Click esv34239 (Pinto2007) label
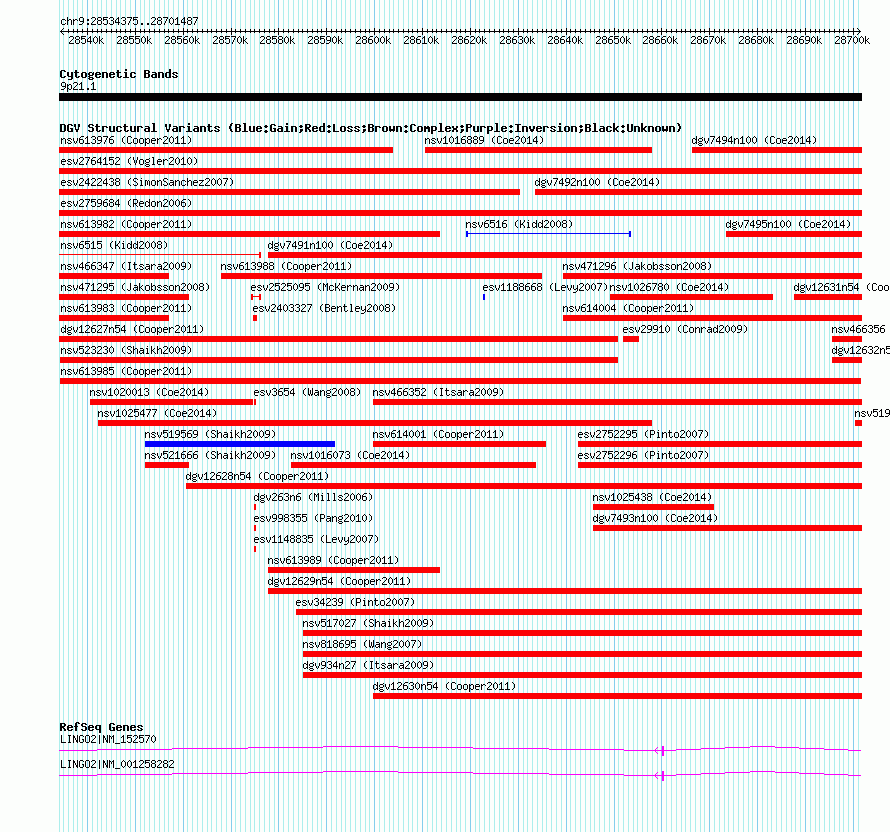The image size is (890, 832). click(355, 602)
